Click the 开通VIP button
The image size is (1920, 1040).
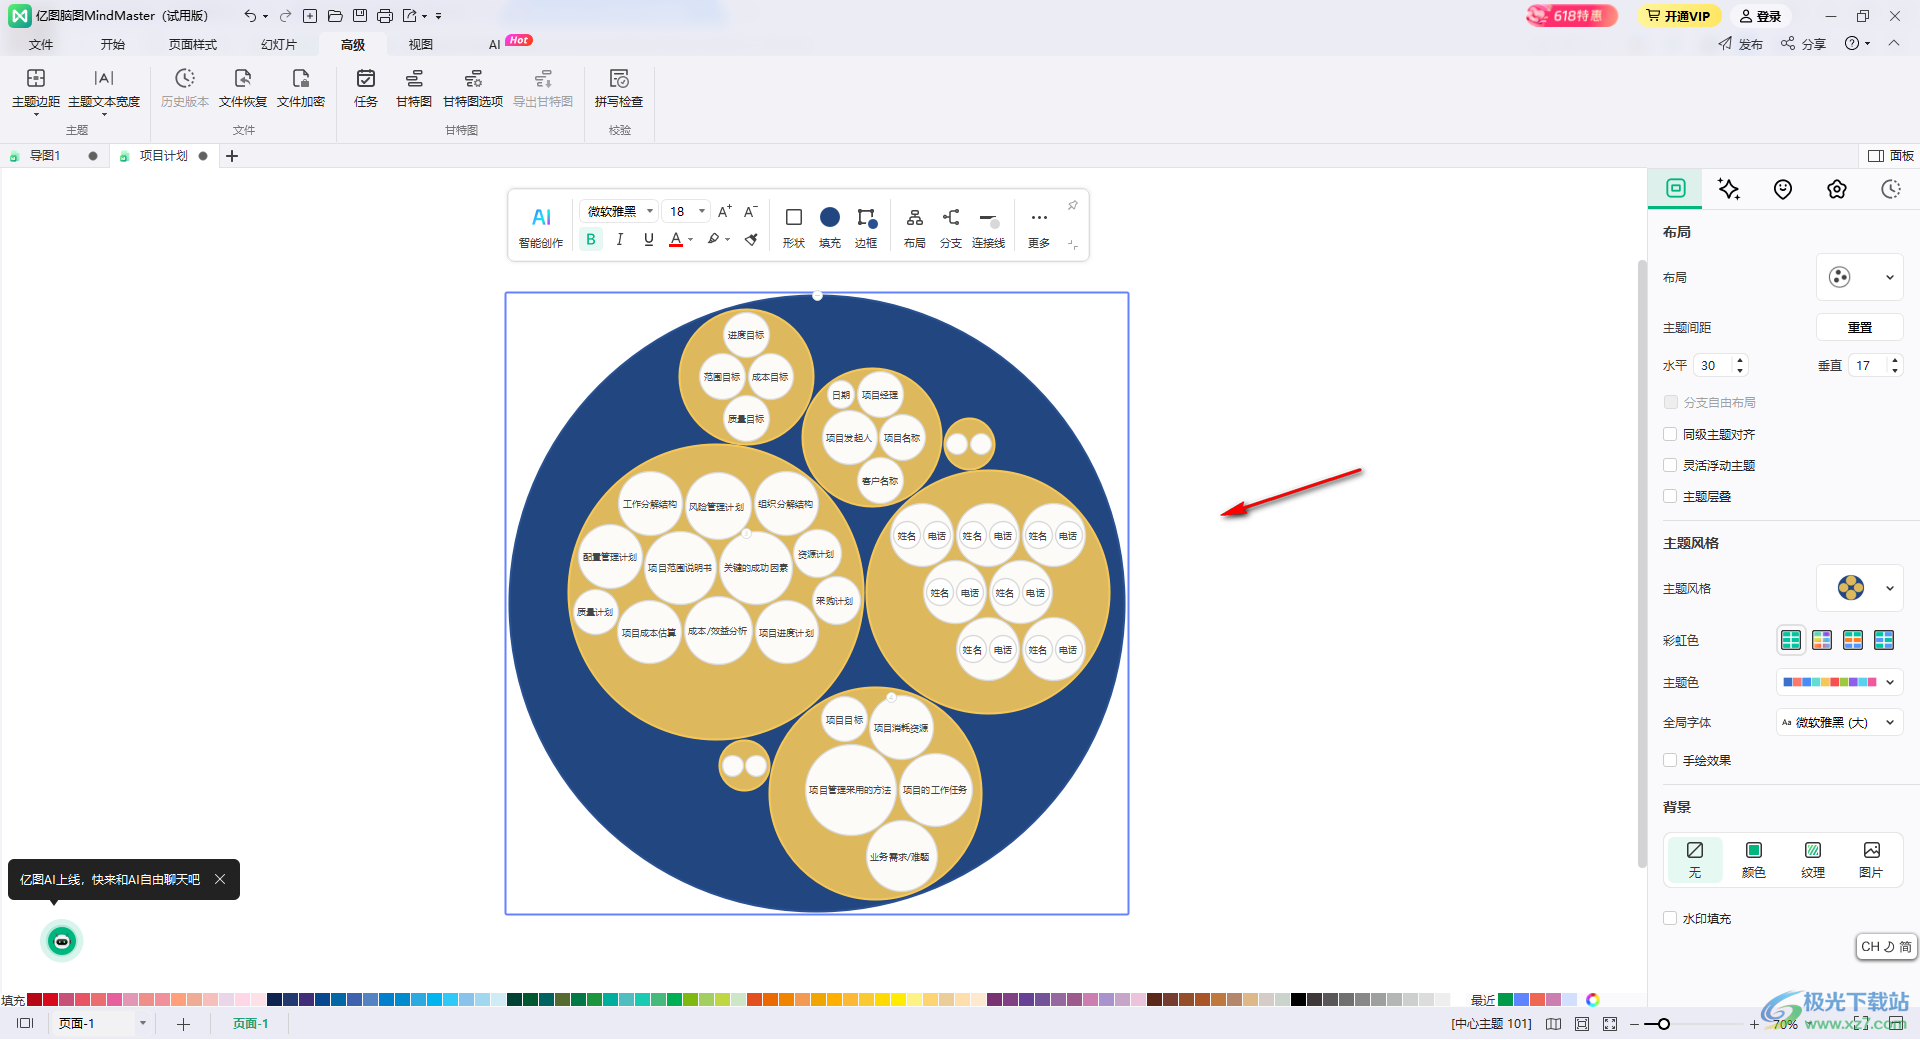point(1679,16)
